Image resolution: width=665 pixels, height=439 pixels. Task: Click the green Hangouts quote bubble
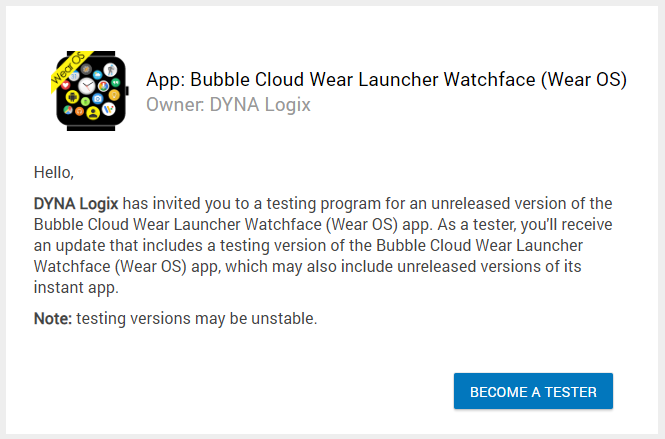[115, 82]
